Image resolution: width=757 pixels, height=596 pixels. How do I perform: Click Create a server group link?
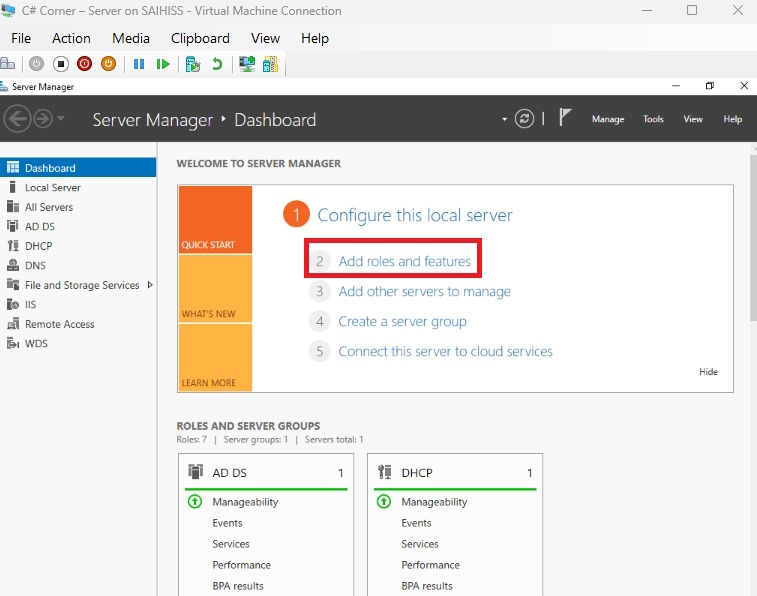click(x=402, y=321)
